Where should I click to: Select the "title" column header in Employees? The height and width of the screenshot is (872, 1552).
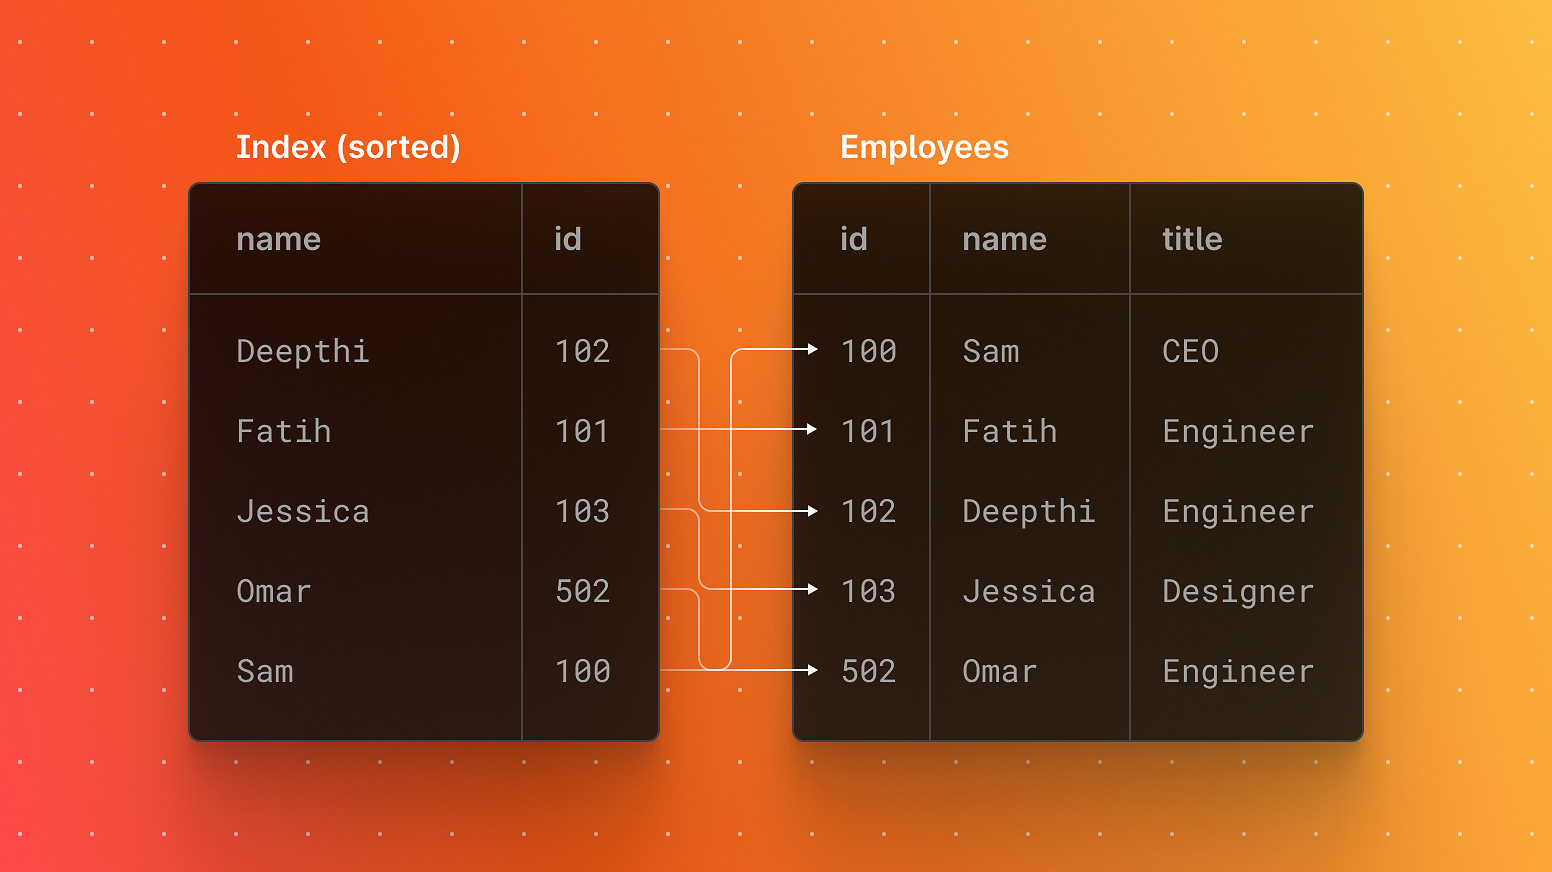tap(1192, 239)
